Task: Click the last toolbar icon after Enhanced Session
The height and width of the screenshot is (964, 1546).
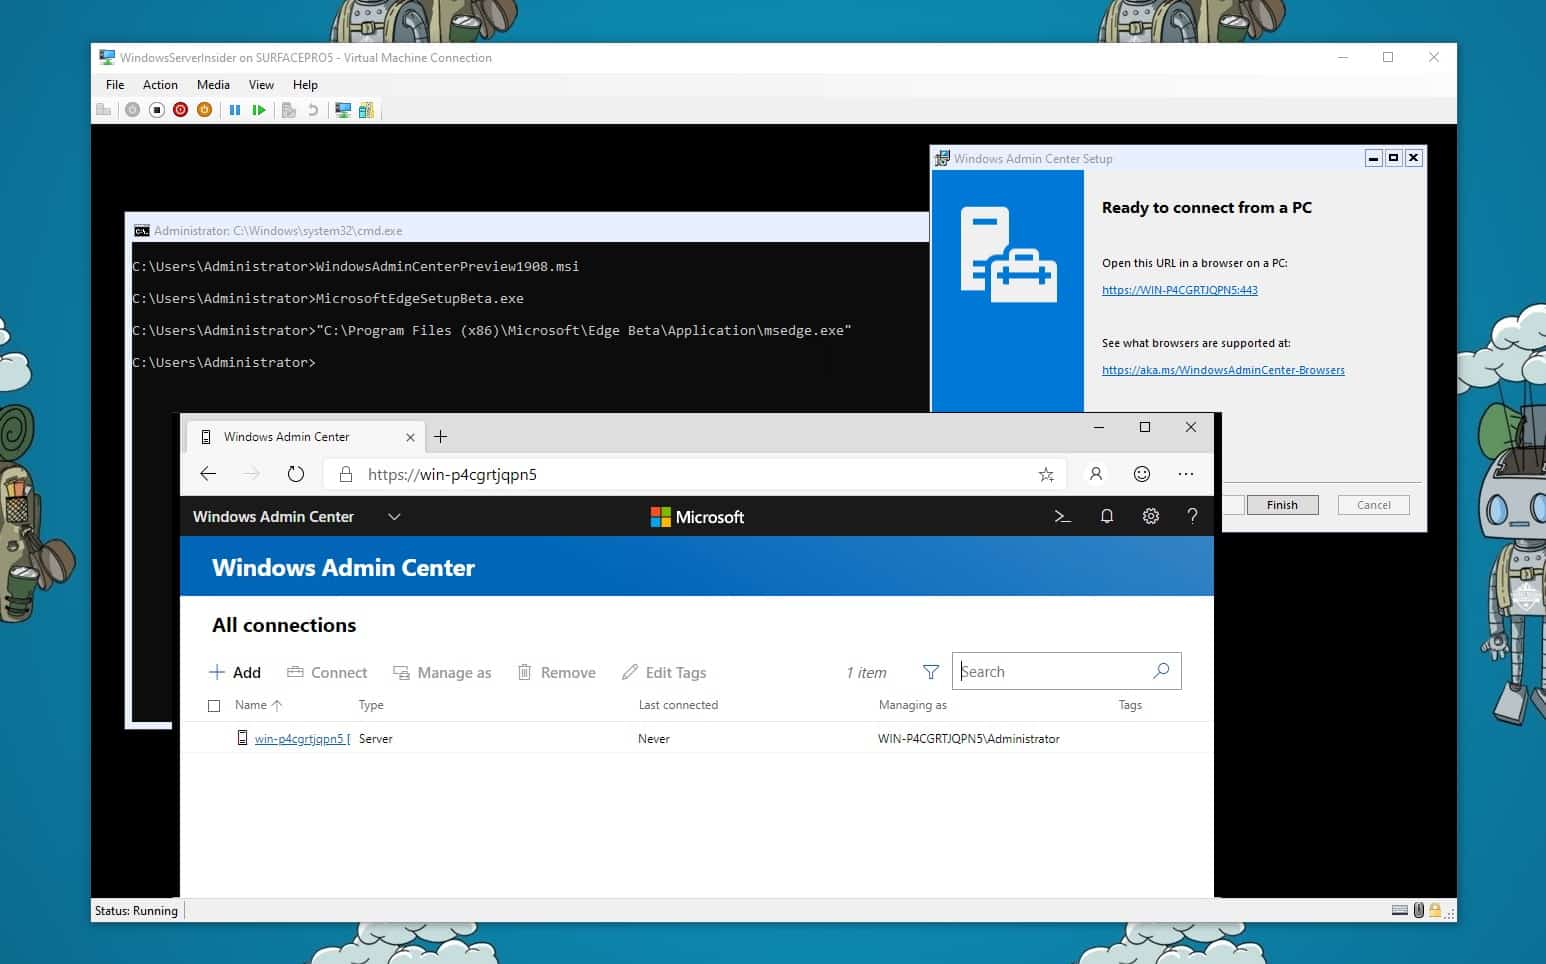Action: pos(366,110)
